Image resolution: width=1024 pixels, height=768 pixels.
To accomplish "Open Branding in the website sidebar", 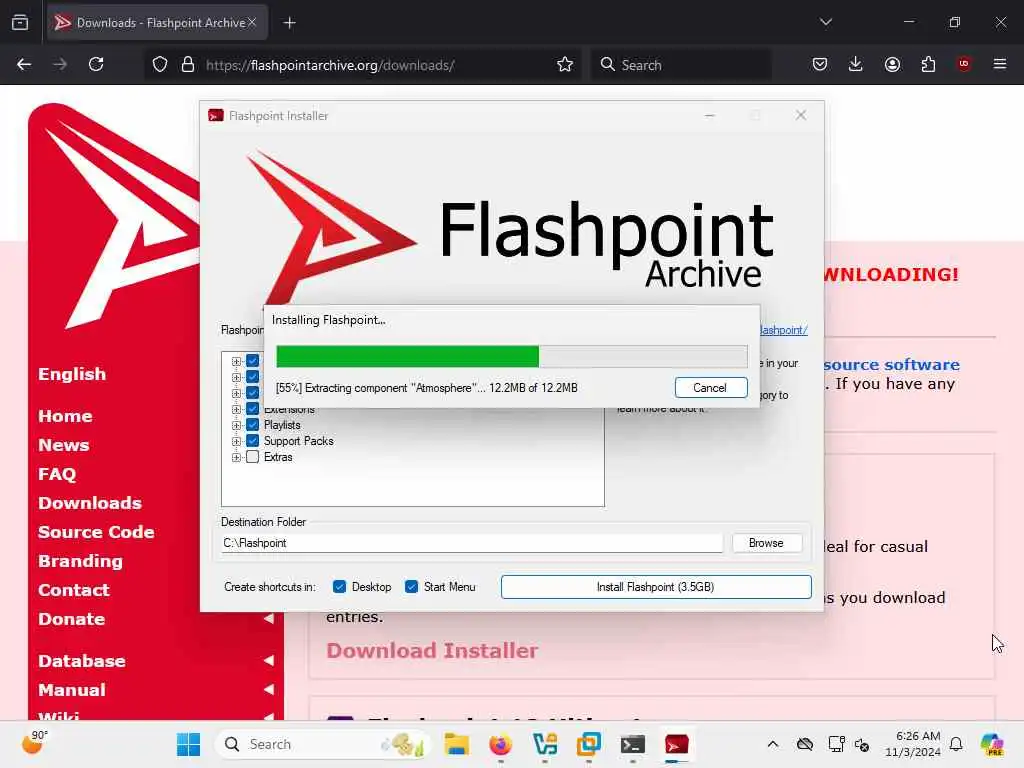I will tap(80, 561).
